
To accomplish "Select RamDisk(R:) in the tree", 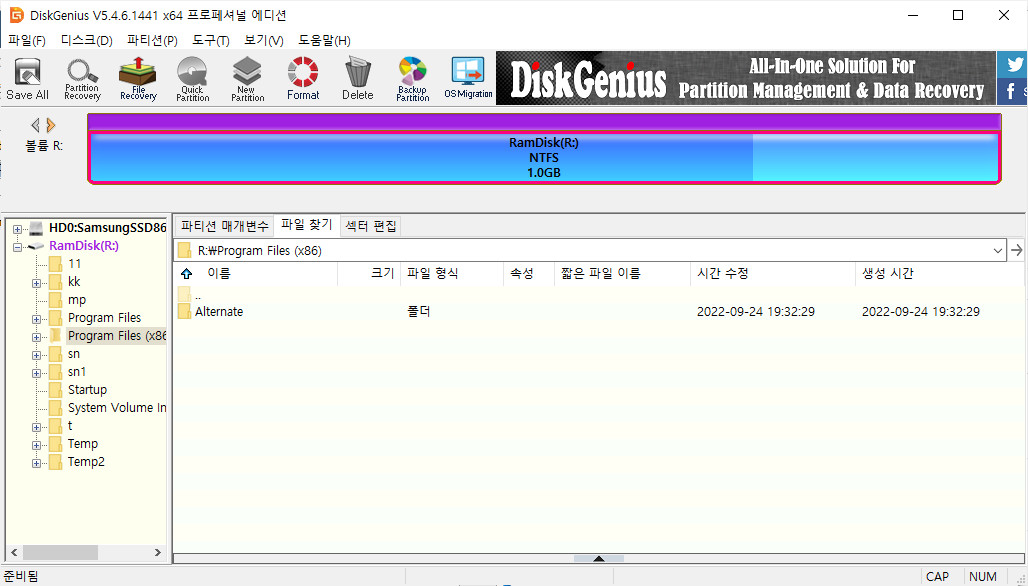I will (84, 246).
